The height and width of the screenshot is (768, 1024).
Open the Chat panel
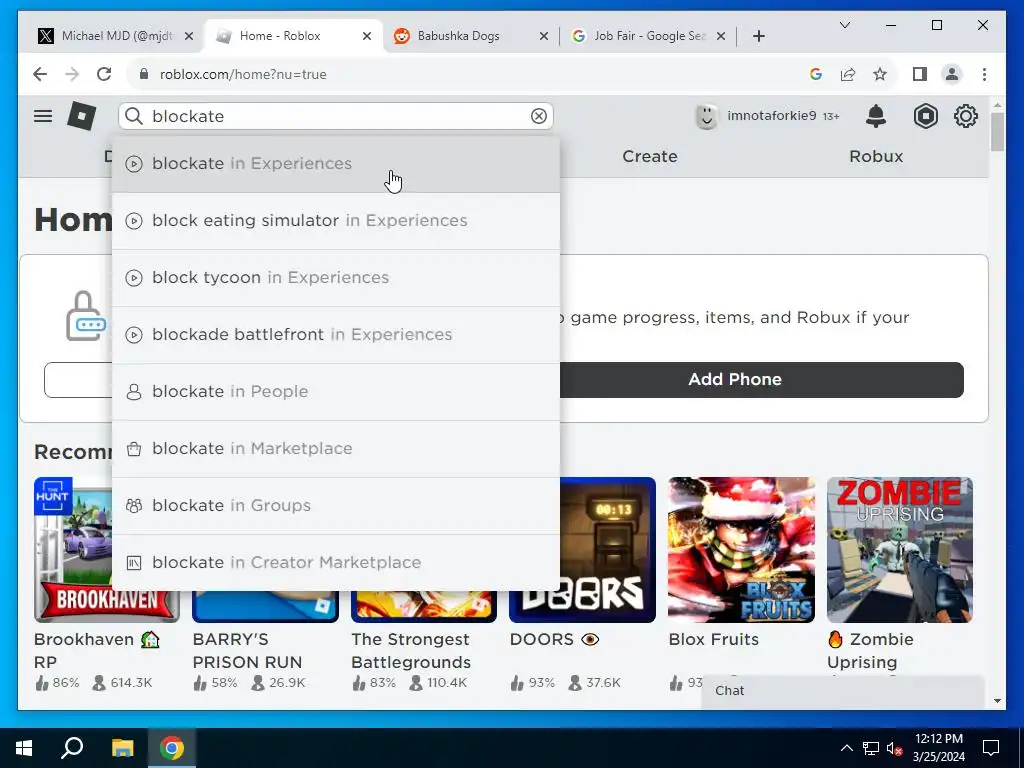coord(843,691)
